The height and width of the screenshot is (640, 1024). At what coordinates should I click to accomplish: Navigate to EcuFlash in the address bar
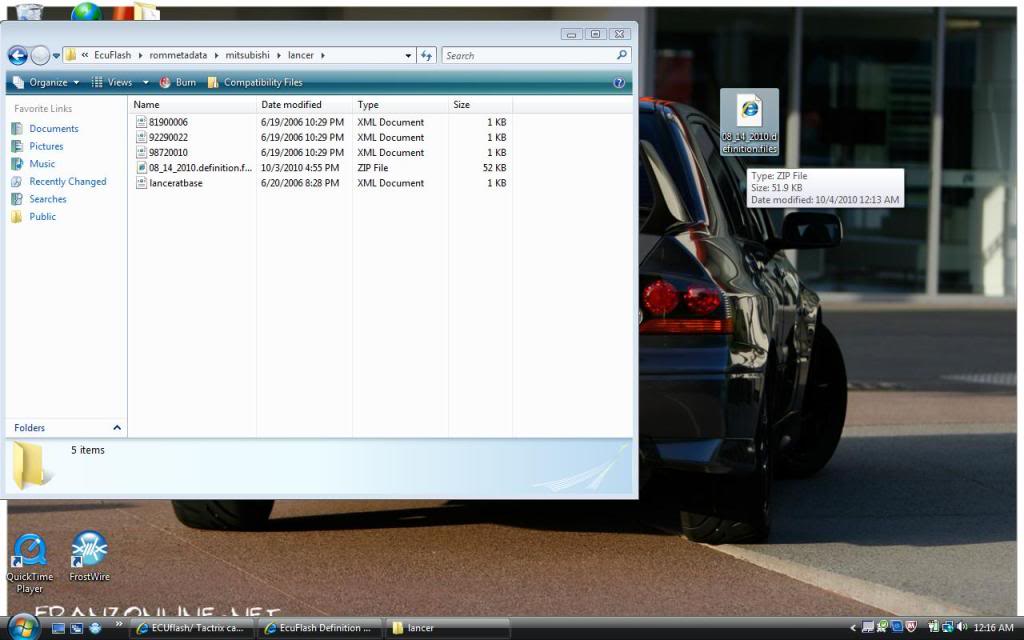click(112, 56)
